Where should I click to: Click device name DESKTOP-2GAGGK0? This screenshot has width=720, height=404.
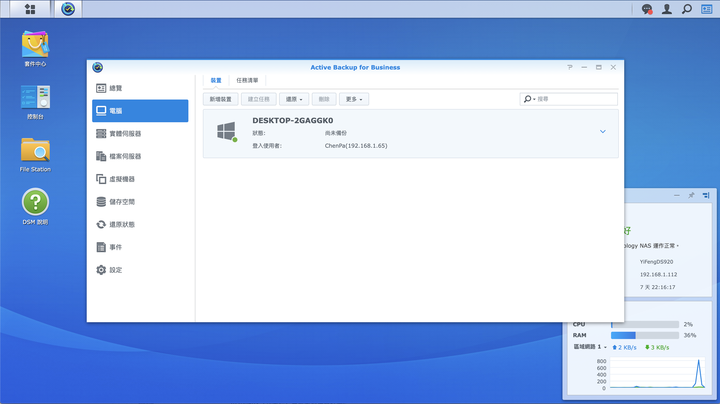(292, 120)
